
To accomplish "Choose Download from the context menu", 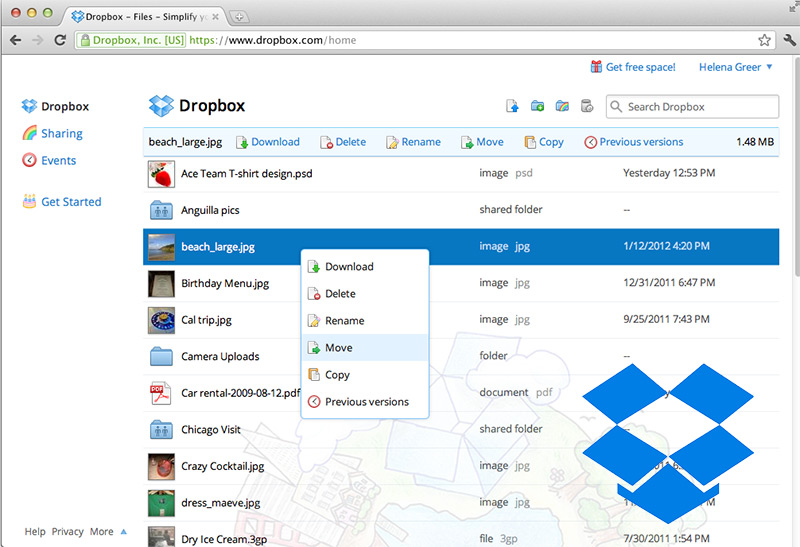I will 365,266.
